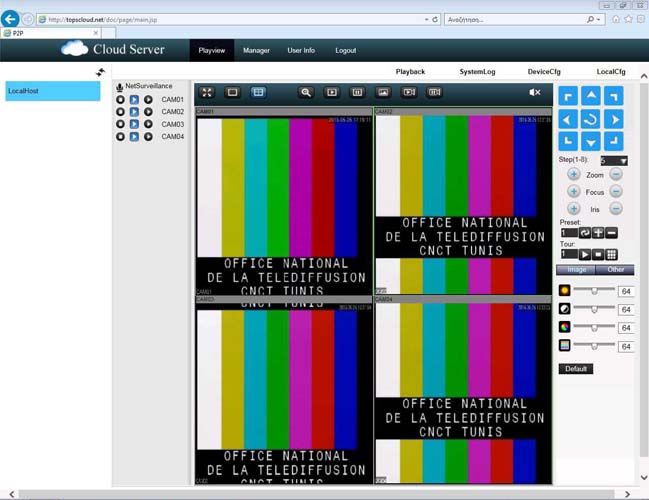This screenshot has width=649, height=500.
Task: Switch to four window grid layout
Action: tap(258, 92)
